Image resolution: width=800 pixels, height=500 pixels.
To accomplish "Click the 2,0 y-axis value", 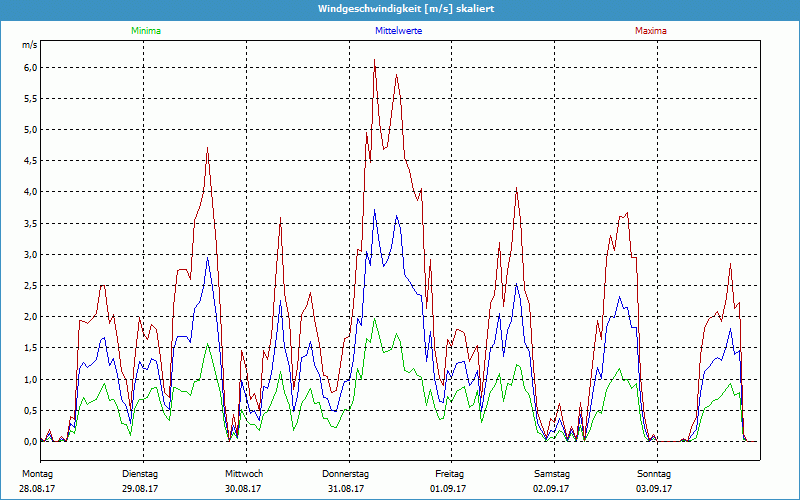I will [29, 317].
